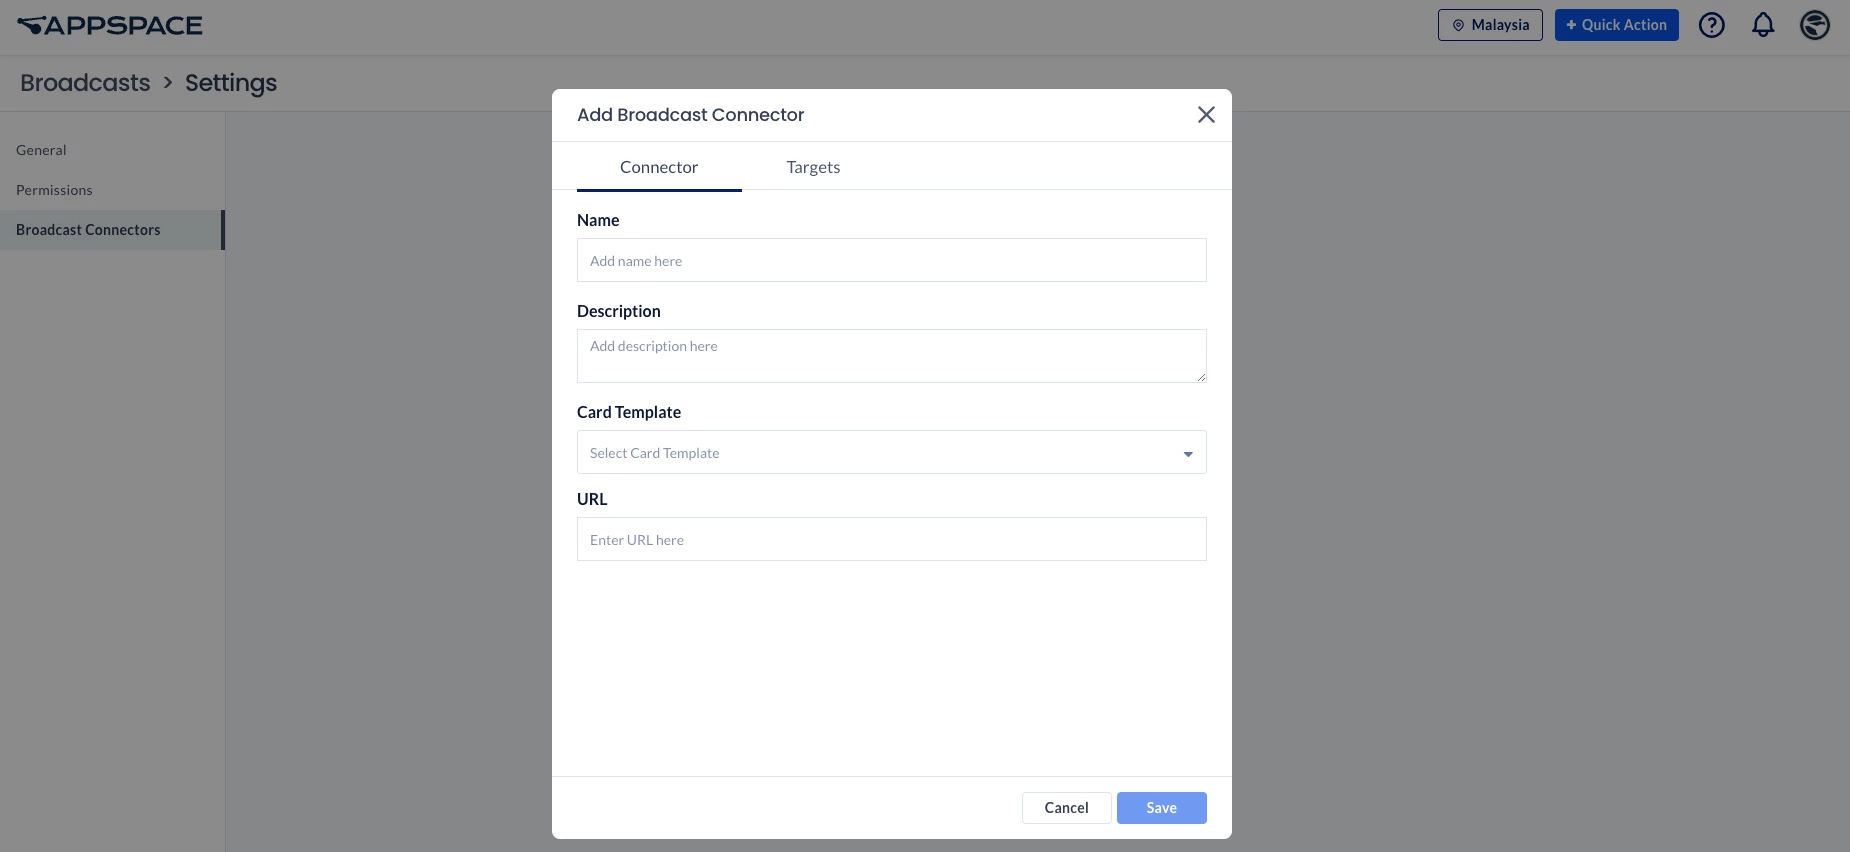The width and height of the screenshot is (1850, 852).
Task: Select the Connector tab
Action: coord(659,167)
